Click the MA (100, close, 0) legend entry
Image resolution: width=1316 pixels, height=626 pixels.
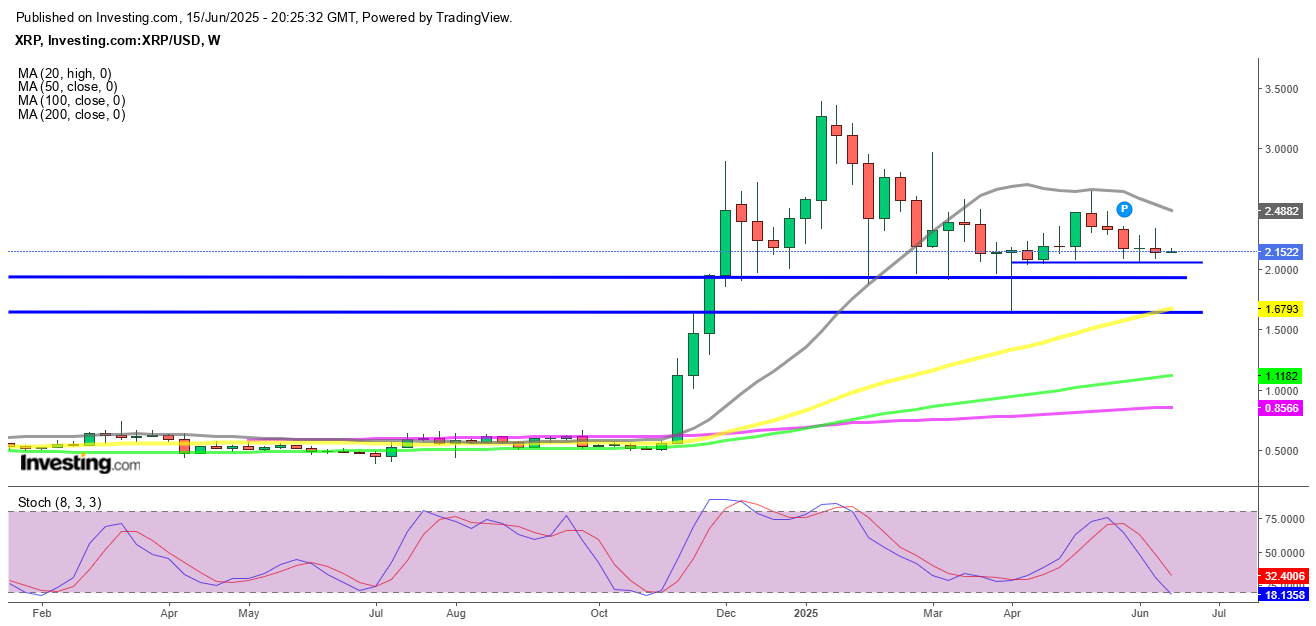point(71,101)
